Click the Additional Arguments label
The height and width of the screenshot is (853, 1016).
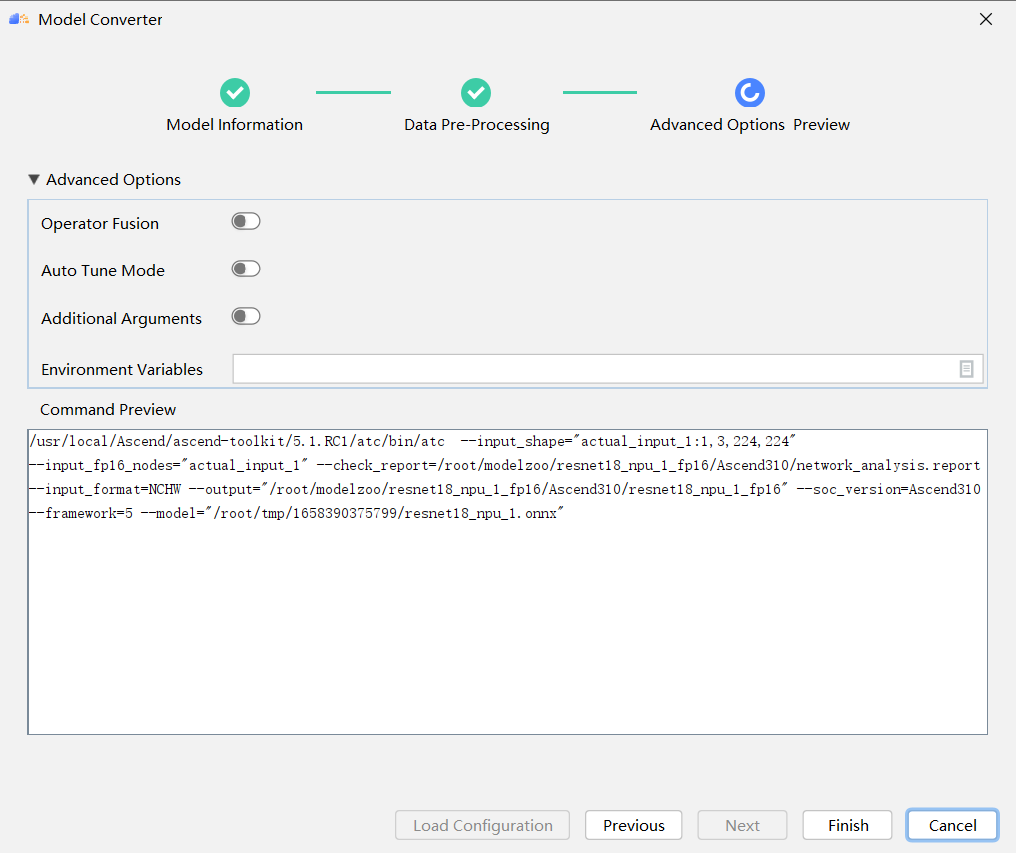tap(121, 318)
